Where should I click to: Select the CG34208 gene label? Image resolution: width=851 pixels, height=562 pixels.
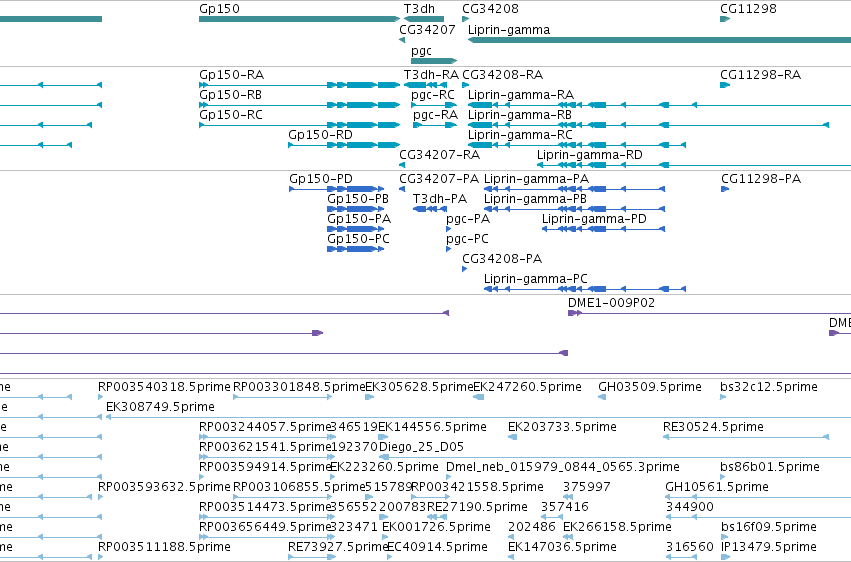tap(490, 9)
